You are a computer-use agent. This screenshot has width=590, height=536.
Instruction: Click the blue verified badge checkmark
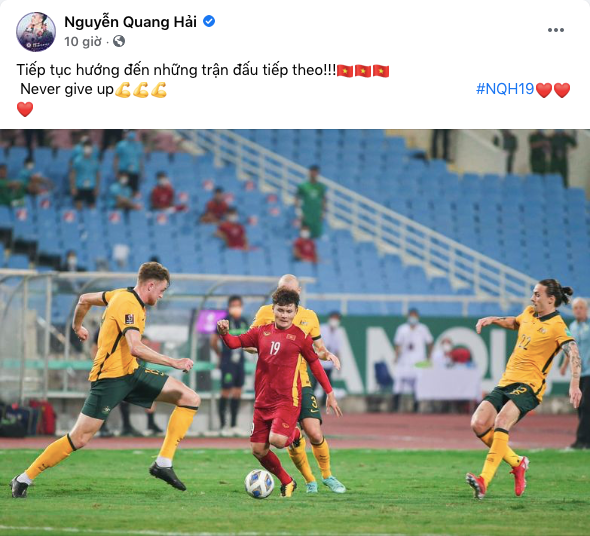(209, 21)
